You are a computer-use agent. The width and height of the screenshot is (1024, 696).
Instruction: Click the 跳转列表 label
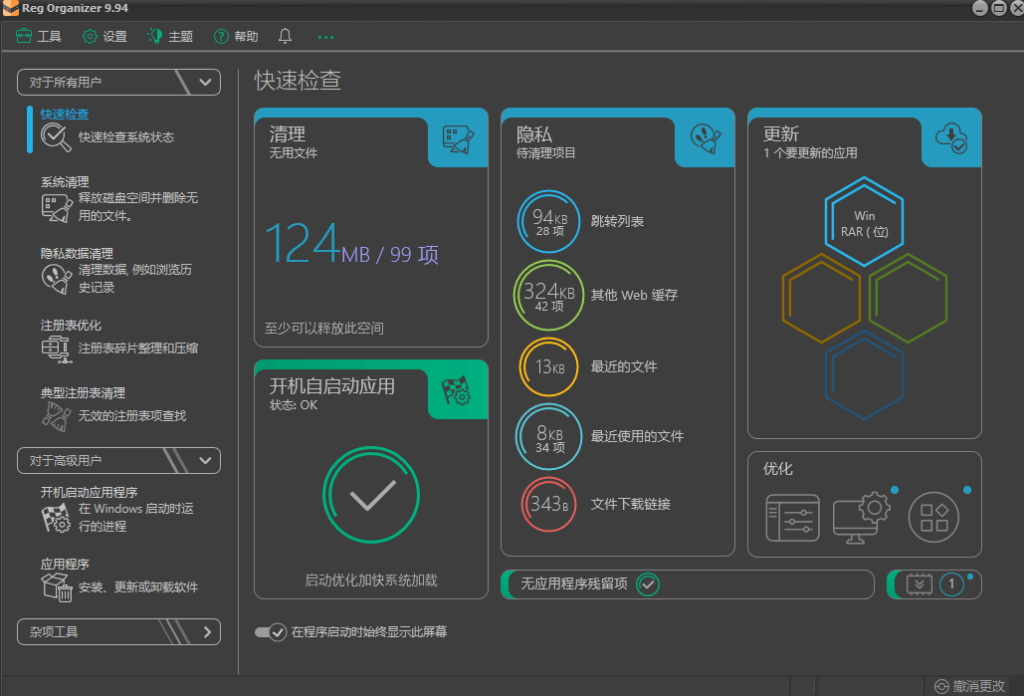617,222
